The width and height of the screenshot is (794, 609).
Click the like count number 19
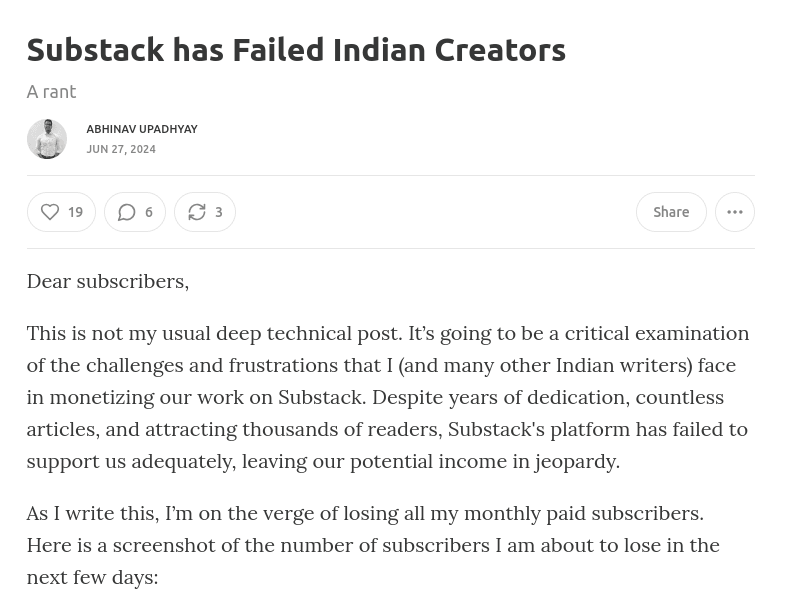pos(75,212)
